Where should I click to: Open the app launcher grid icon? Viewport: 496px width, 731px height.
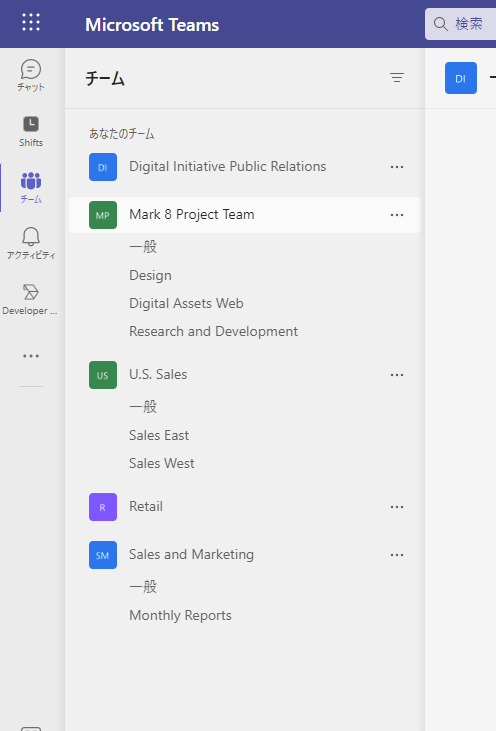coord(31,22)
